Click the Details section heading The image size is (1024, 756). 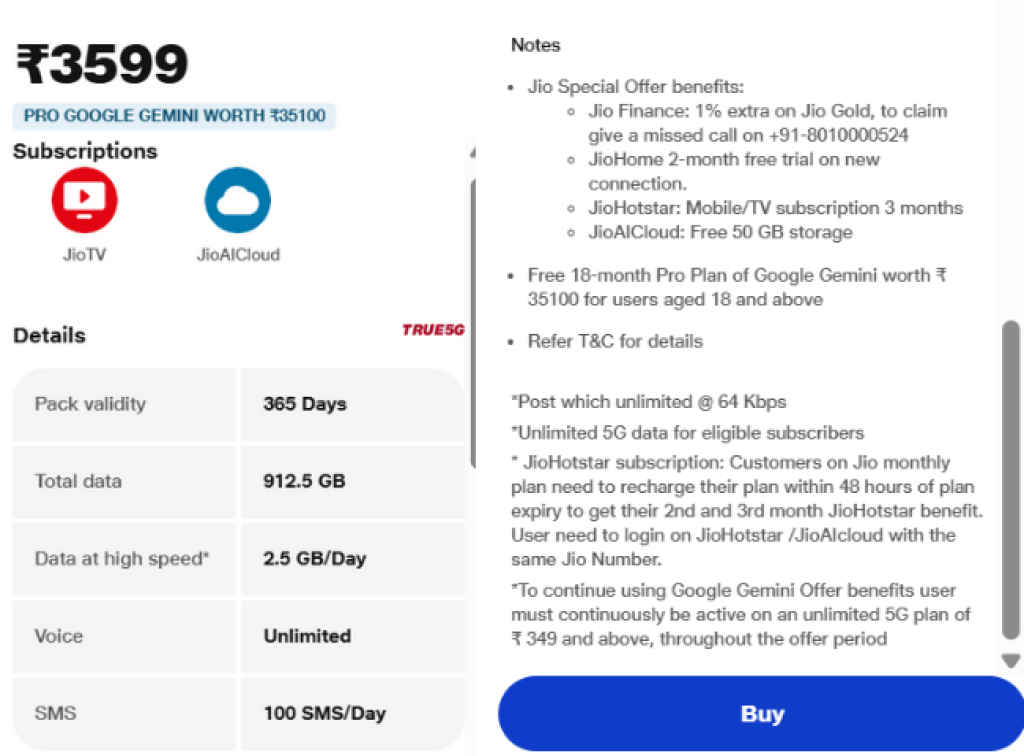(x=48, y=335)
